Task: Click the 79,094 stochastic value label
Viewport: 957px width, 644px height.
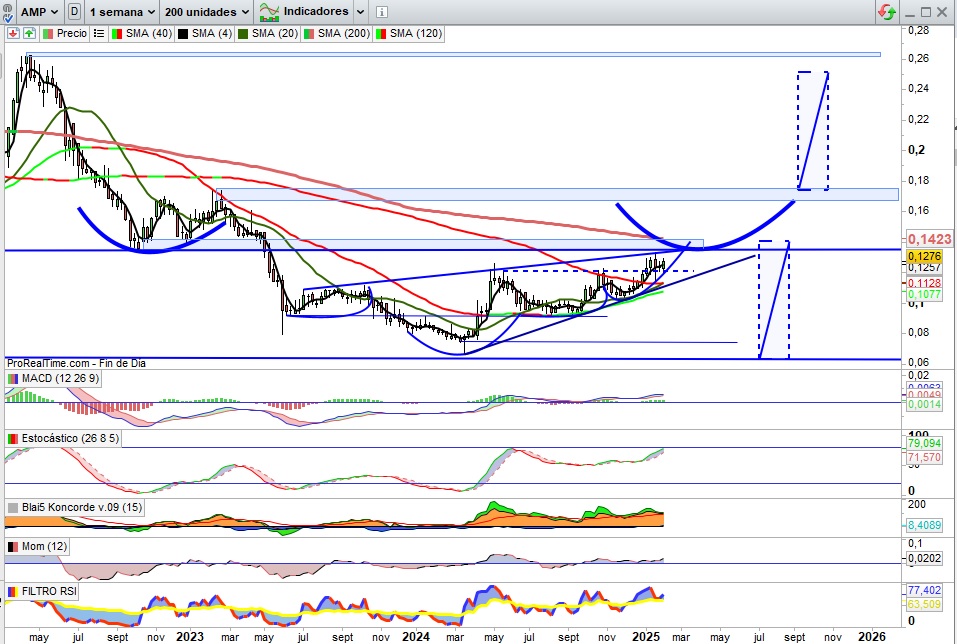Action: pyautogui.click(x=925, y=443)
